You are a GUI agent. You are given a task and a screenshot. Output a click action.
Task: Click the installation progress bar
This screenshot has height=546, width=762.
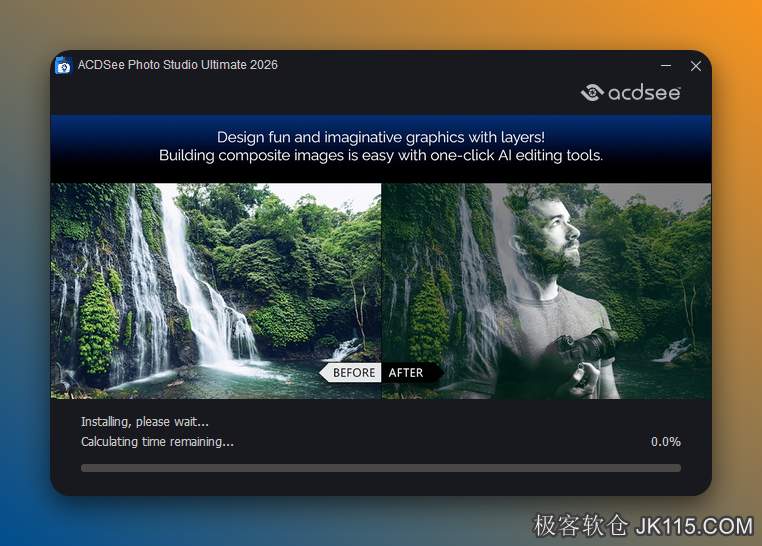[381, 468]
